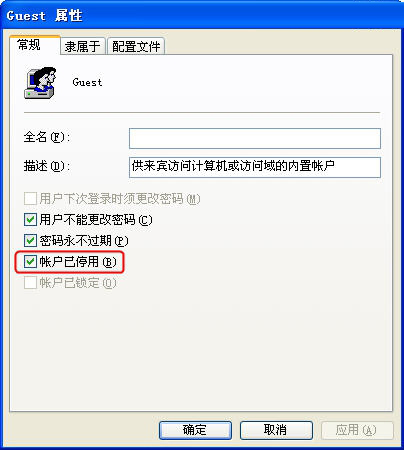Click the Guest 属性 title bar
404x450 pixels.
coord(202,15)
